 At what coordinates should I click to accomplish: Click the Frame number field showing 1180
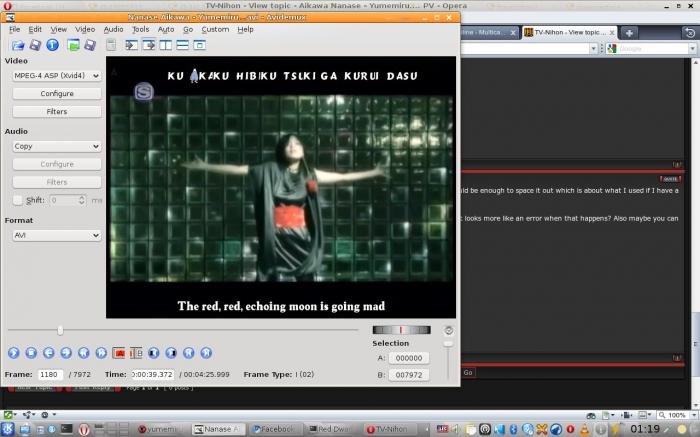[x=50, y=375]
